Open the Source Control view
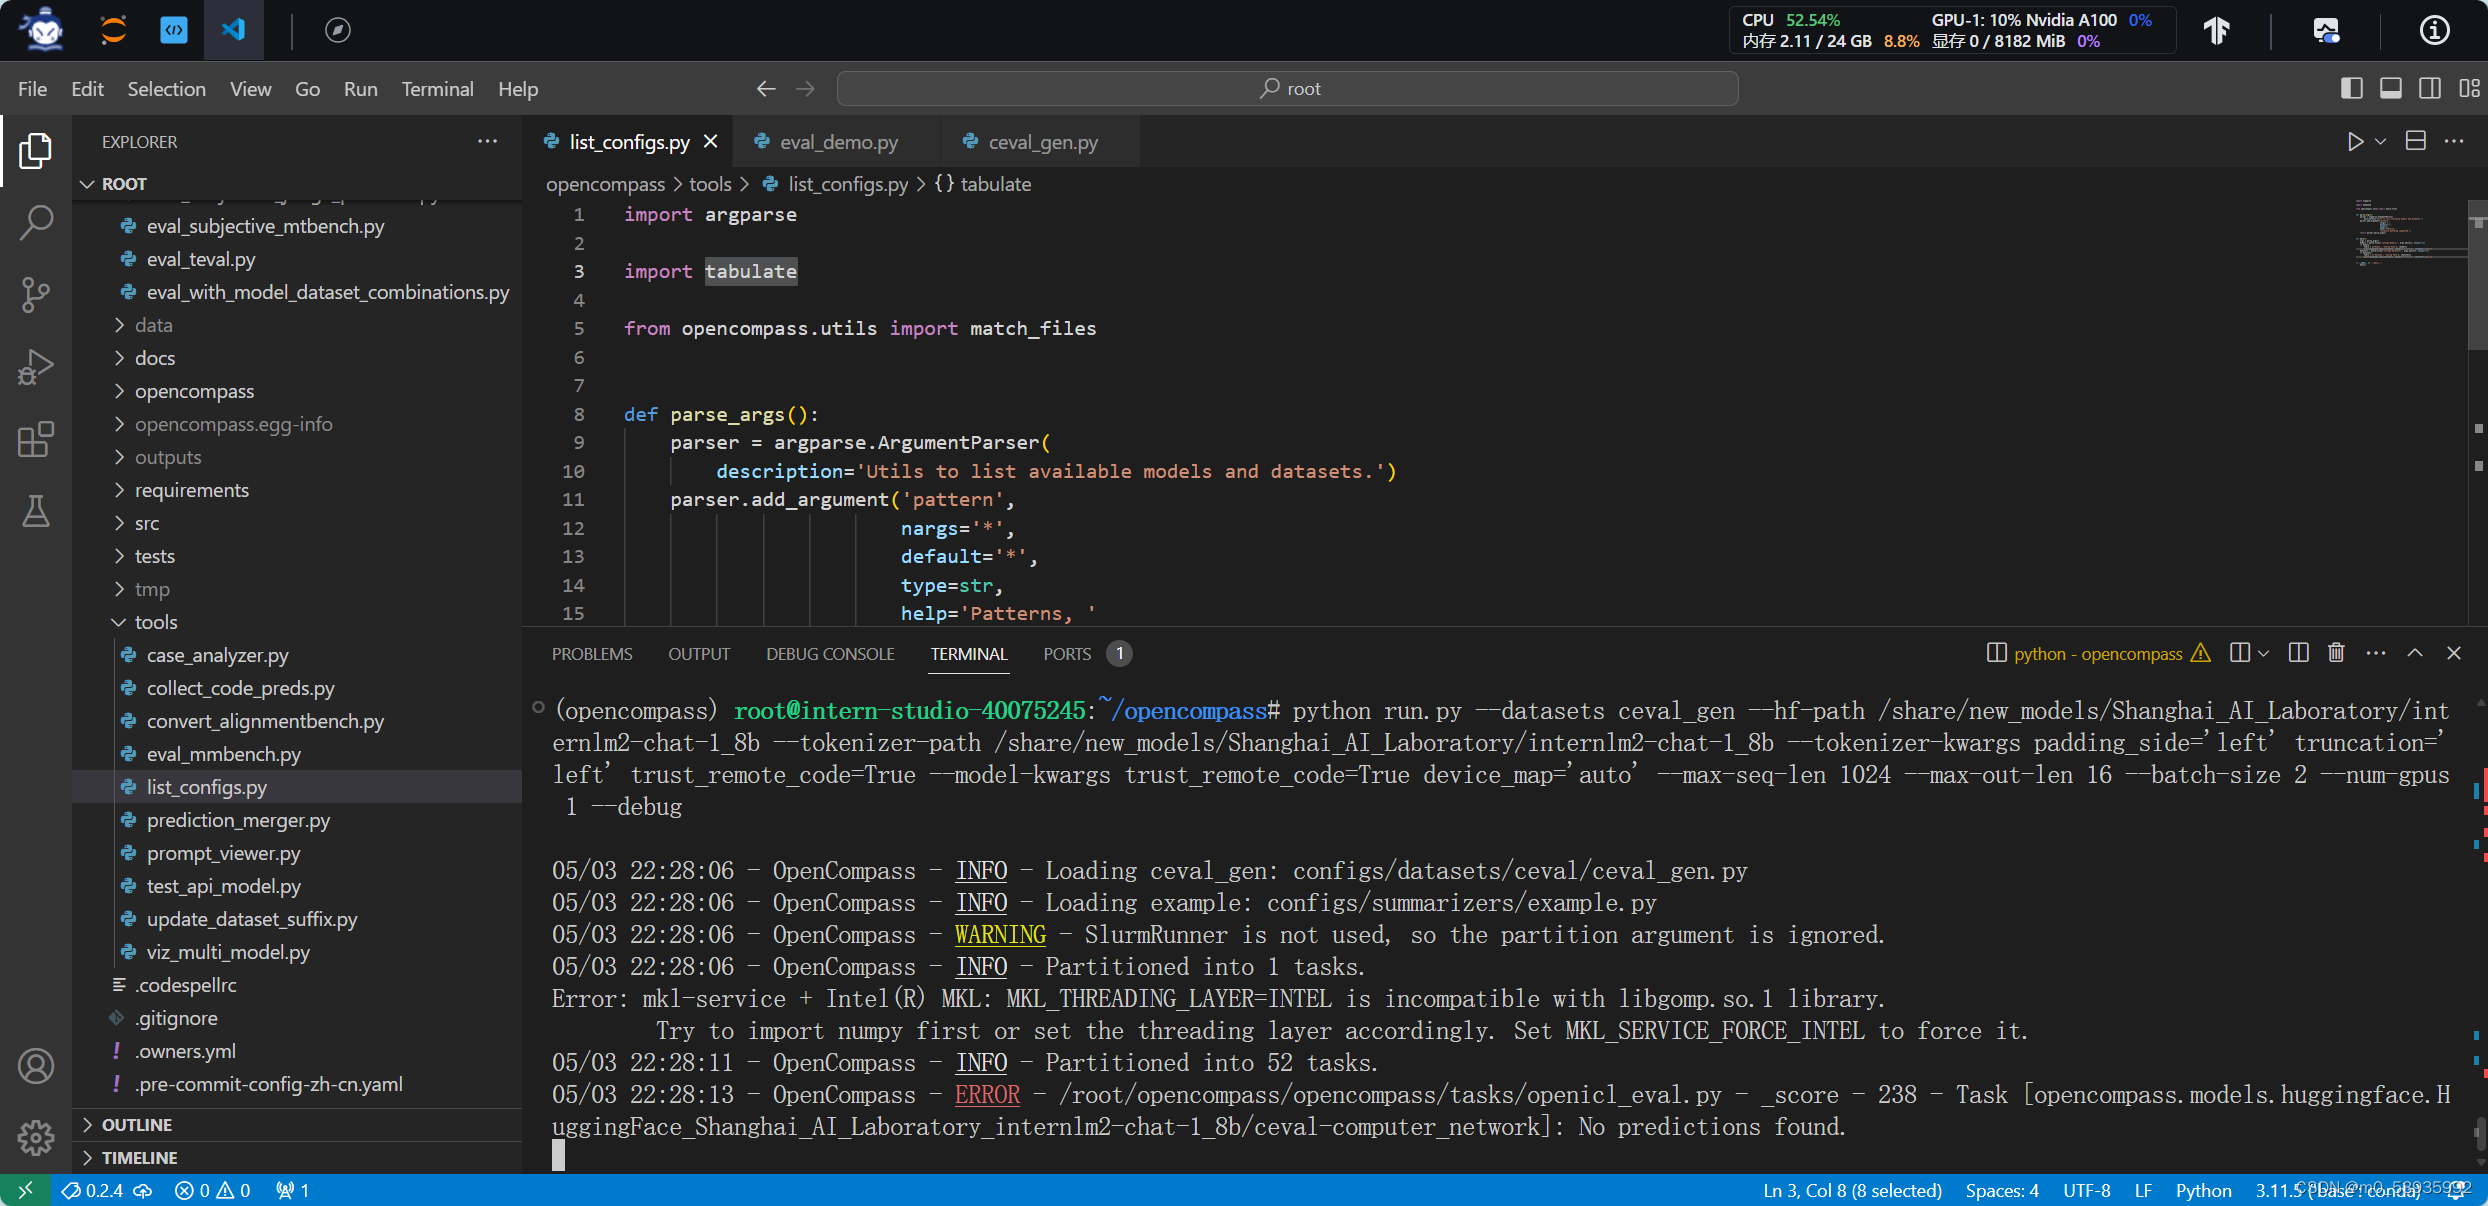Viewport: 2488px width, 1206px height. tap(36, 295)
